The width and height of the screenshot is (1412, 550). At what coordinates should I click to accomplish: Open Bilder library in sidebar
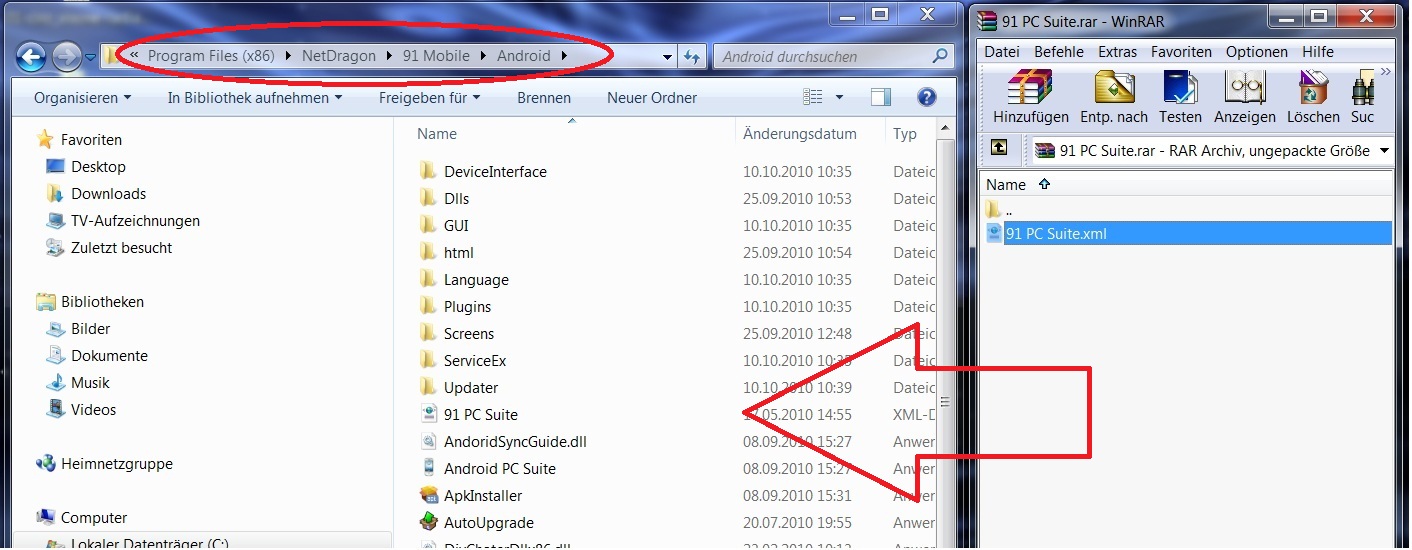(90, 329)
